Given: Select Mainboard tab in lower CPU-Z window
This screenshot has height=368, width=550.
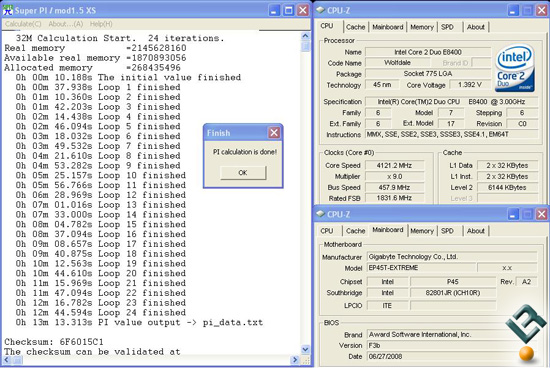Looking at the screenshot, I should coord(388,230).
